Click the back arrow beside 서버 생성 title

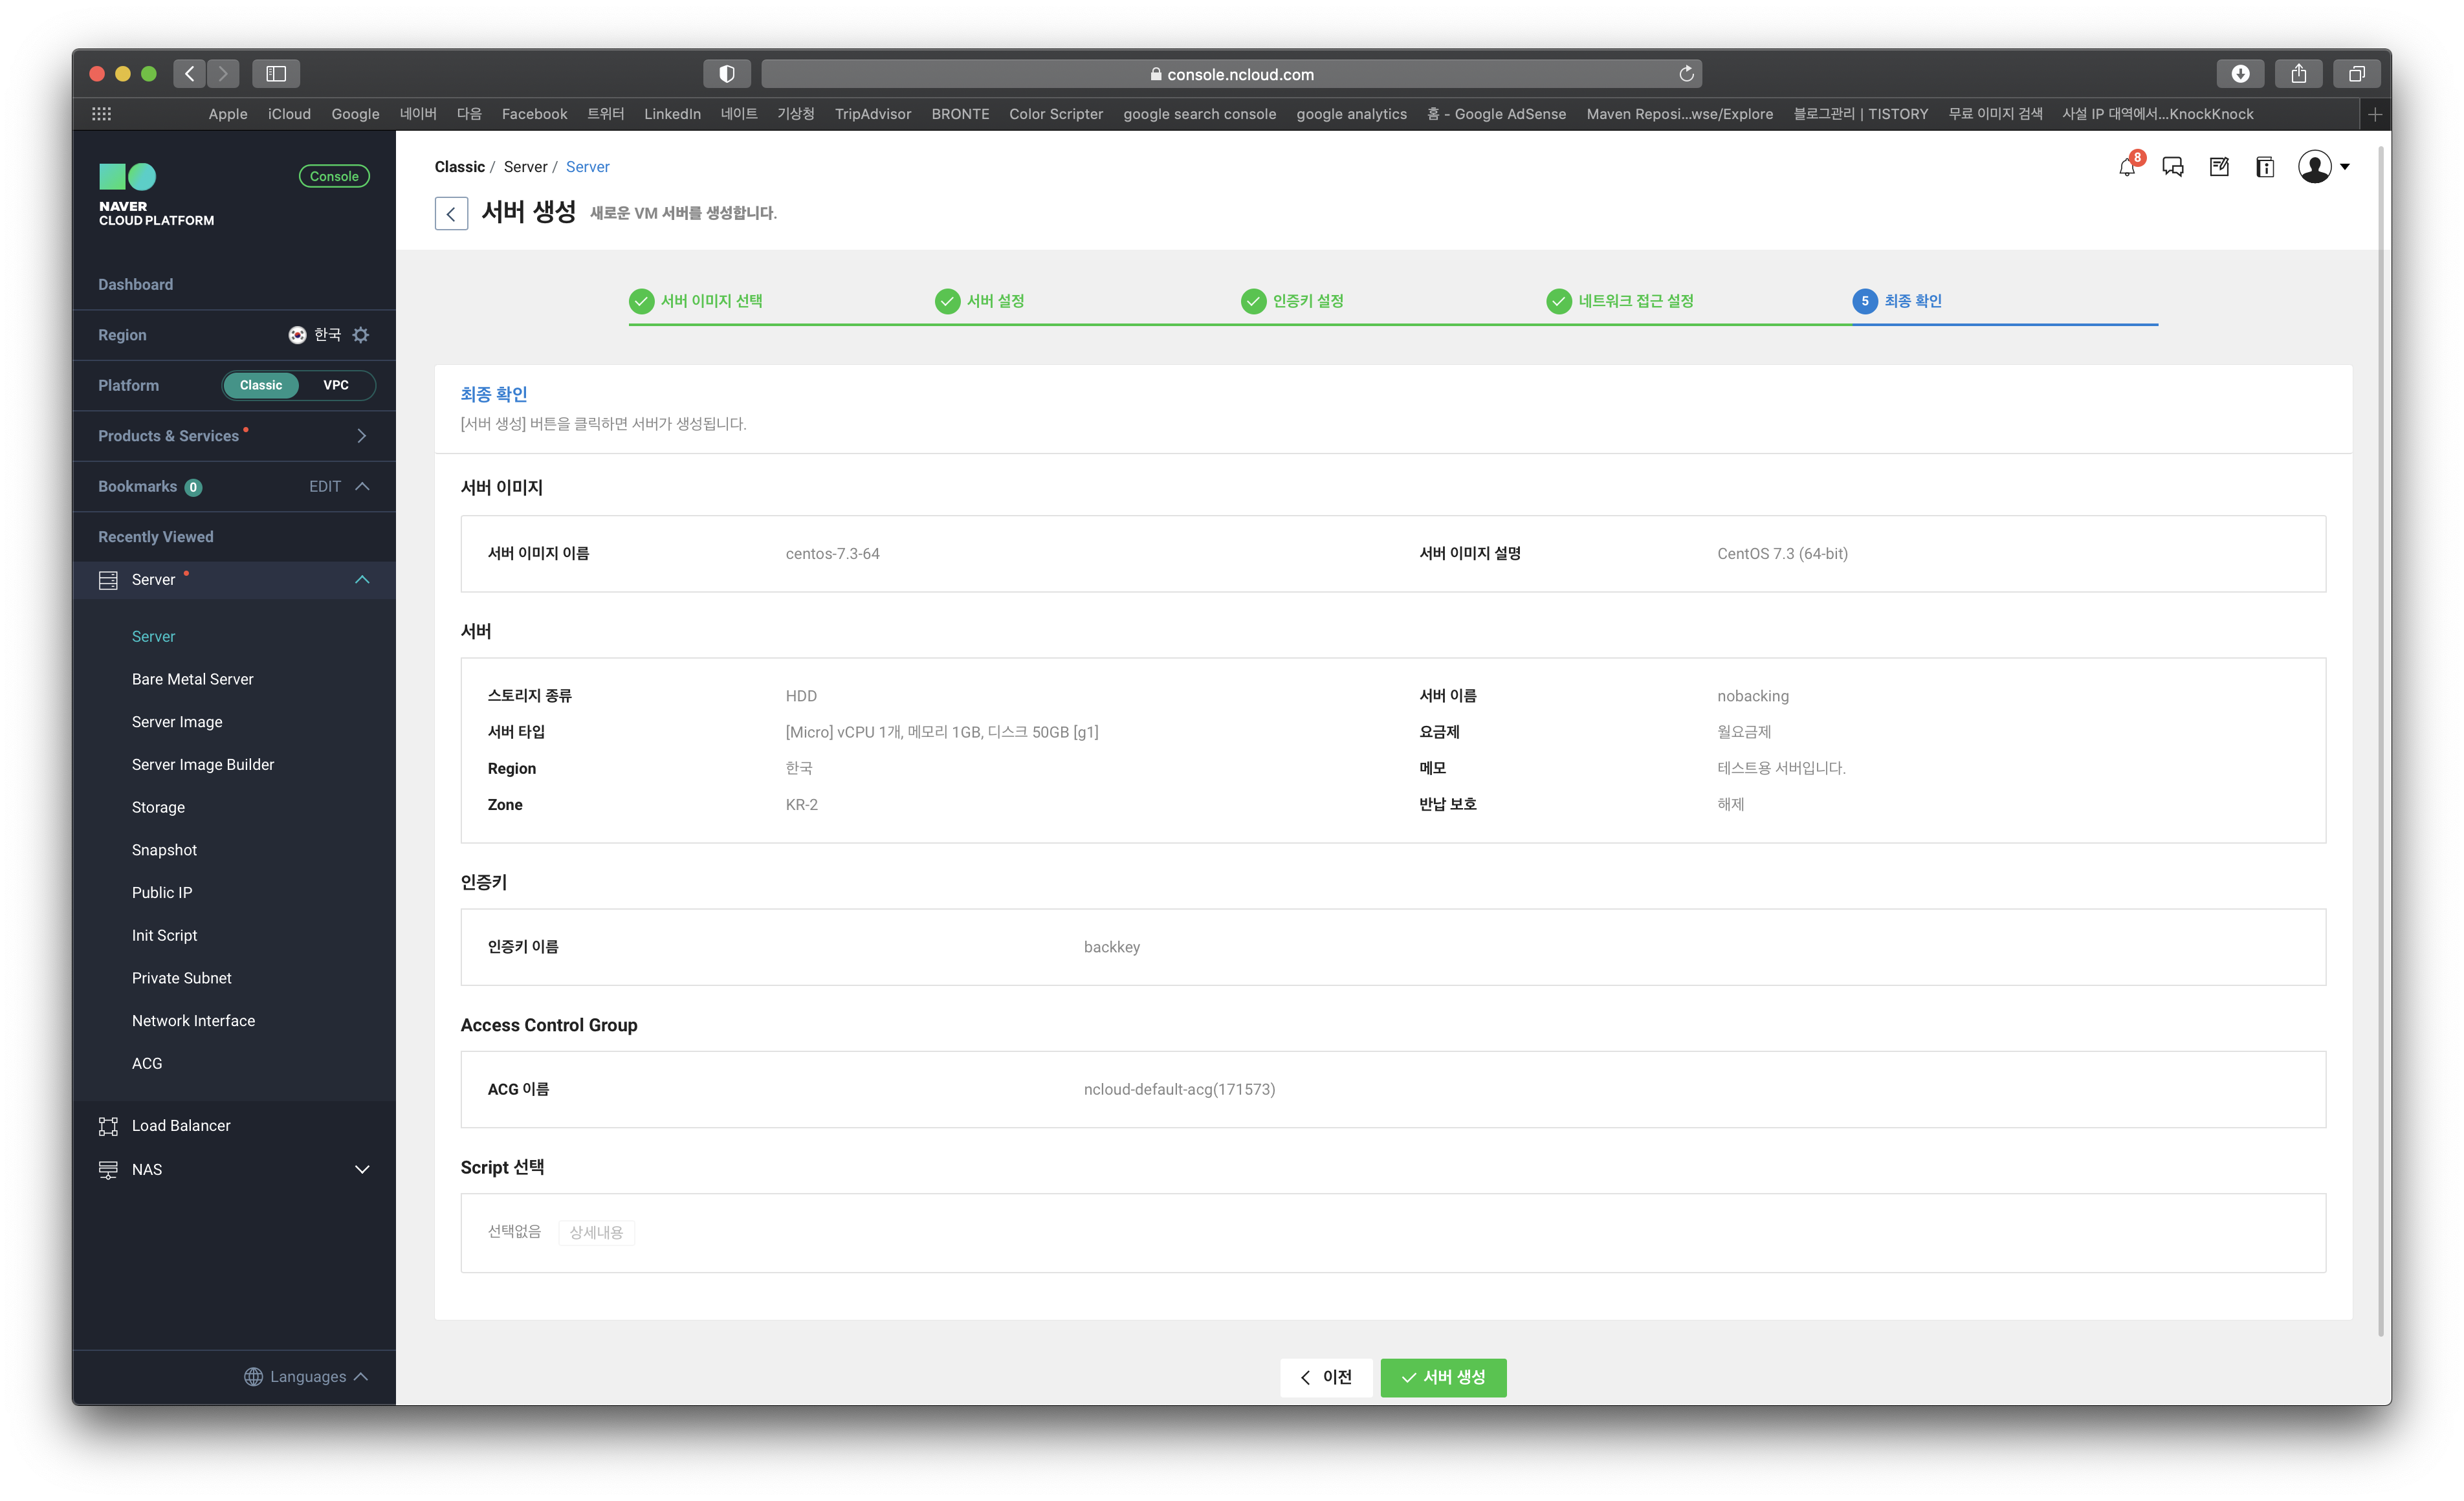coord(451,213)
